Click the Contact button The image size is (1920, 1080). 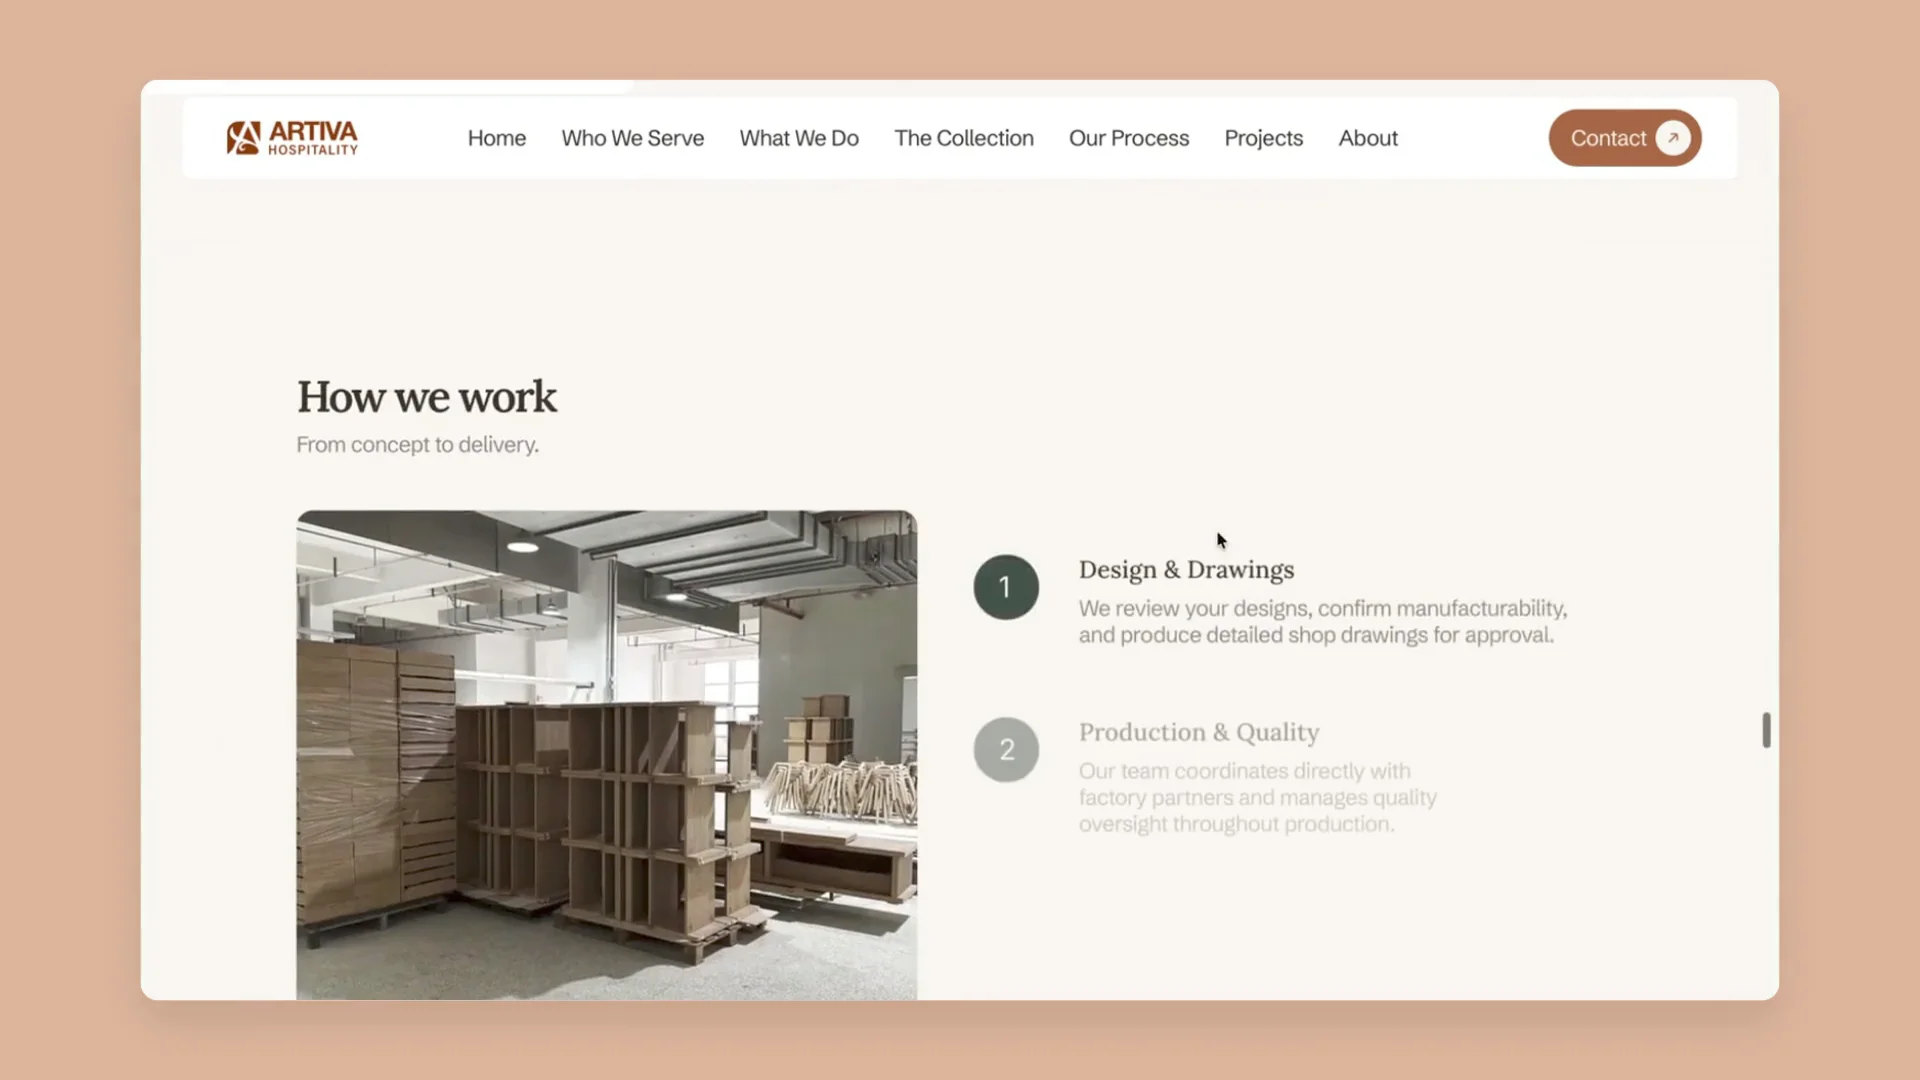[x=1625, y=138]
